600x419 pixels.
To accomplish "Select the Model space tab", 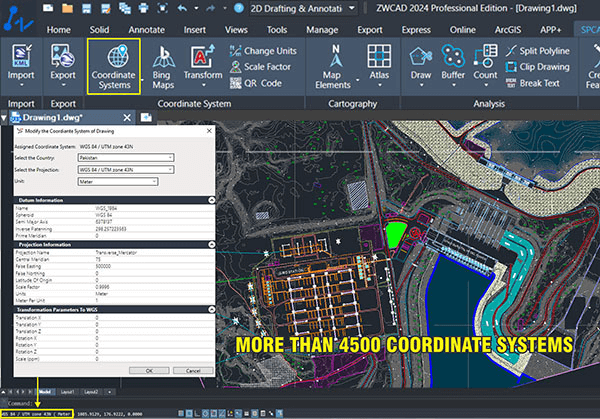I will coord(44,392).
